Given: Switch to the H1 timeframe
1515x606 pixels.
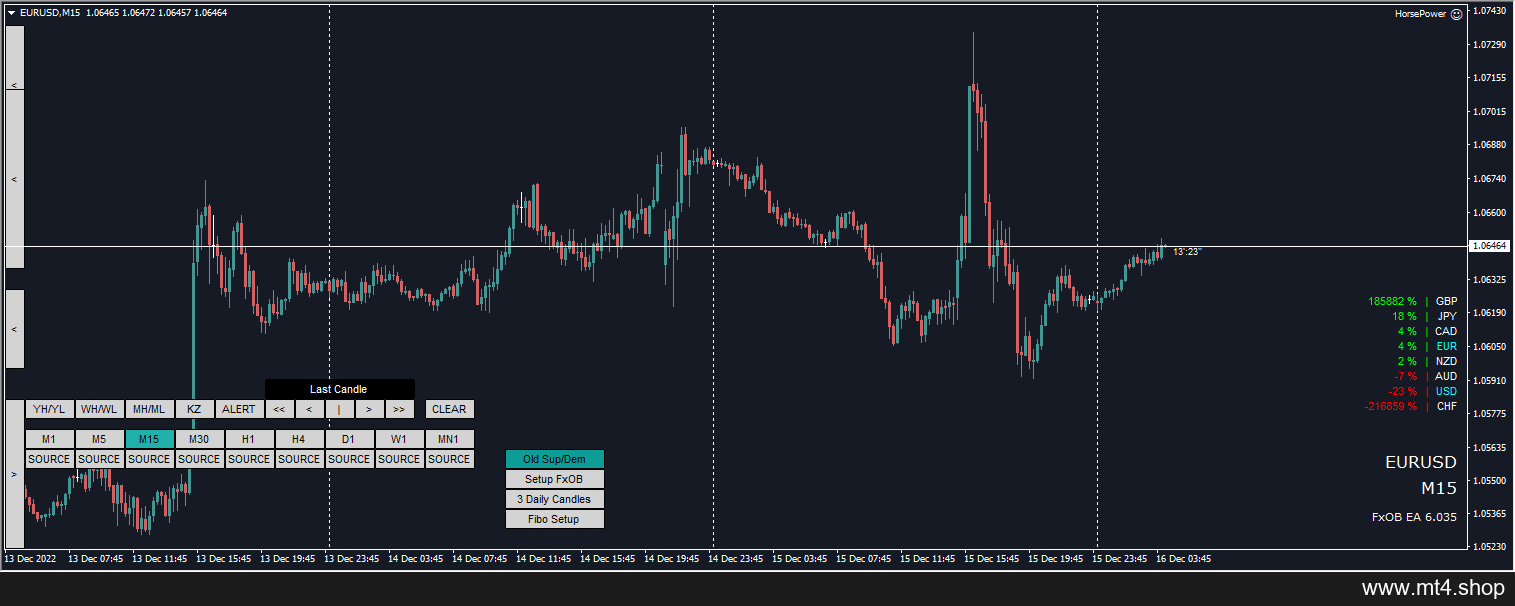Looking at the screenshot, I should (x=250, y=439).
